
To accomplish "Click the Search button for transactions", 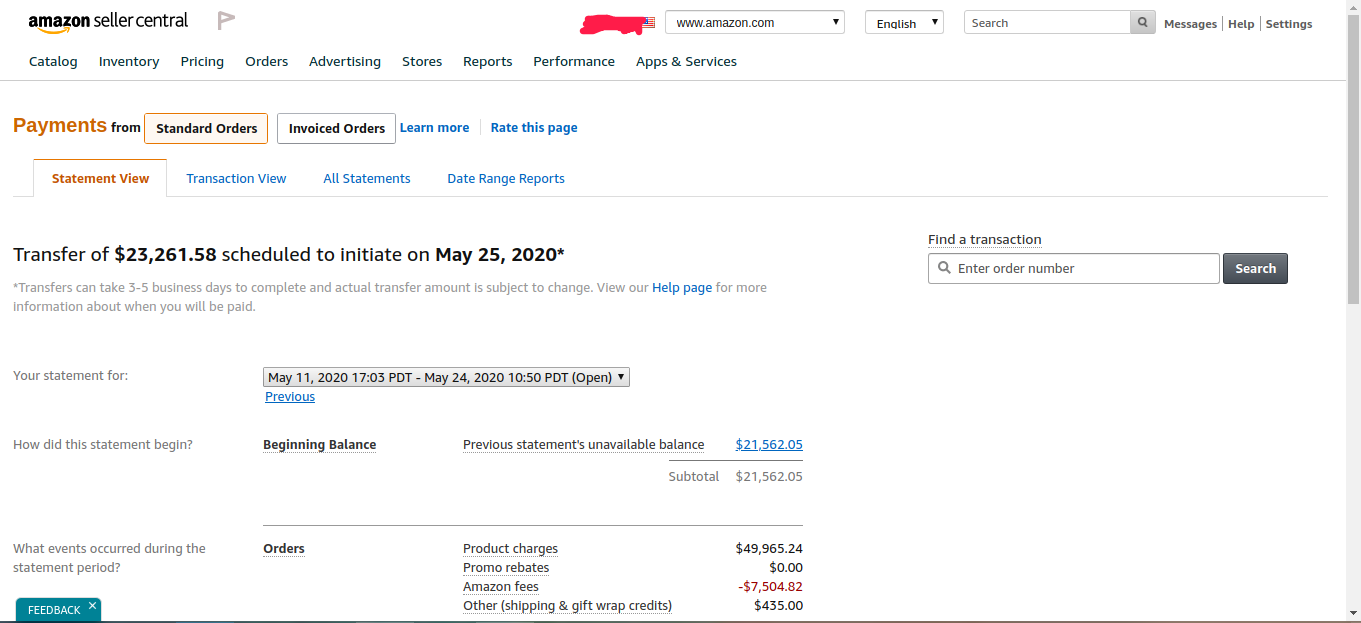I will click(x=1255, y=268).
